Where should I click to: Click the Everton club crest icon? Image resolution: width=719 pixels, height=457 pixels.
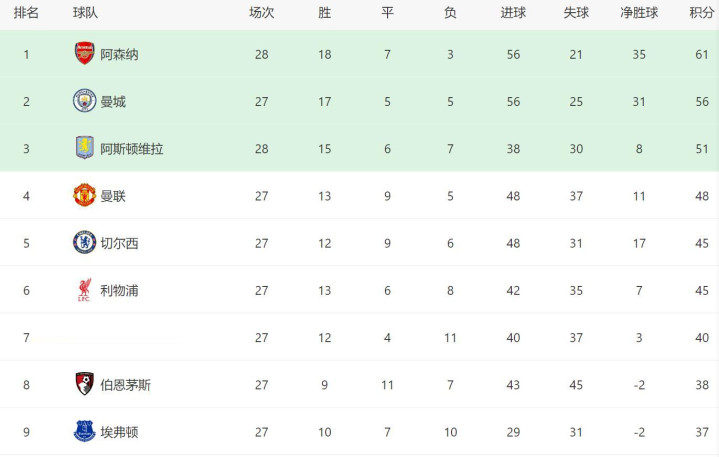click(85, 431)
